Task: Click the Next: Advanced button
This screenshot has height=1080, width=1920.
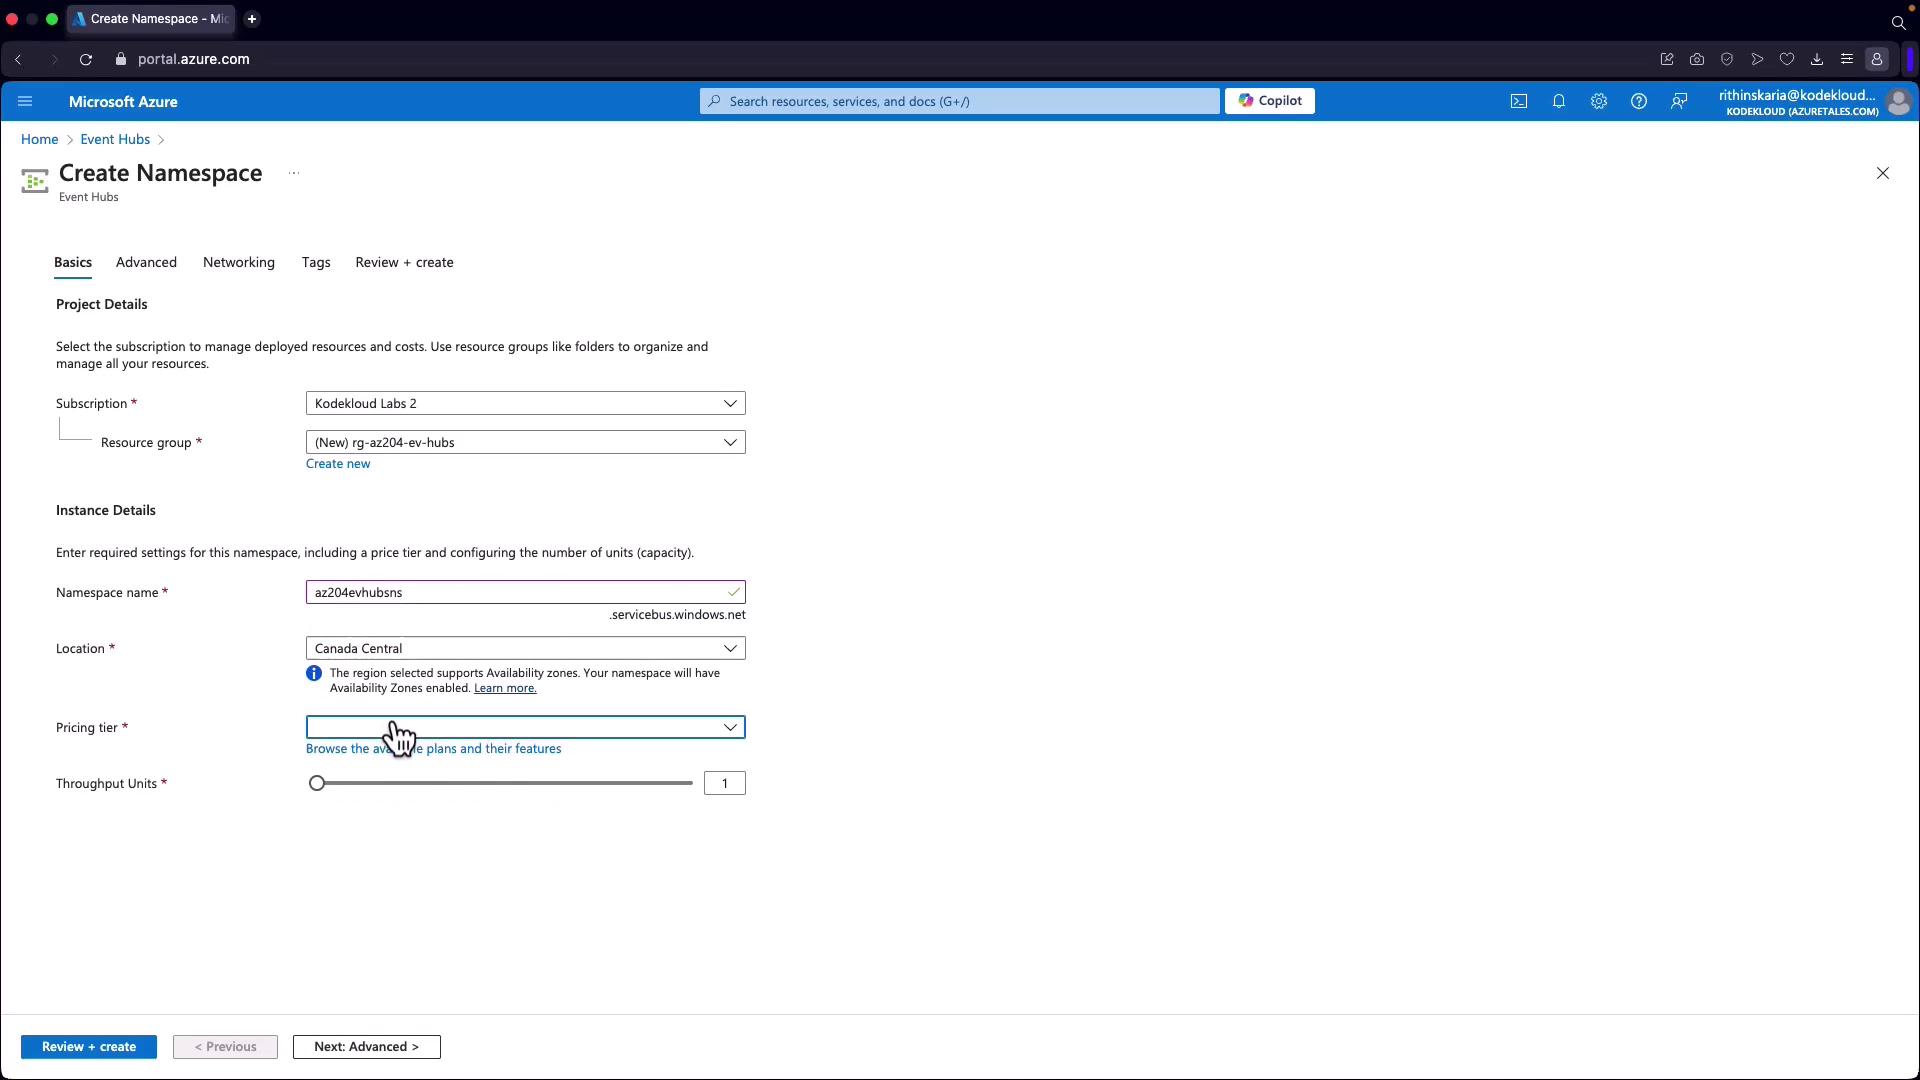Action: pyautogui.click(x=366, y=1047)
